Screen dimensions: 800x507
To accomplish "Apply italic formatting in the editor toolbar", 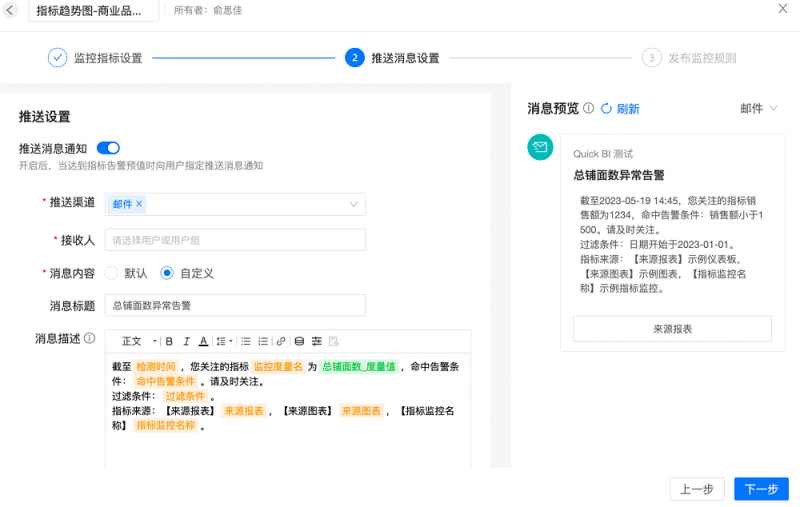I will tap(186, 341).
